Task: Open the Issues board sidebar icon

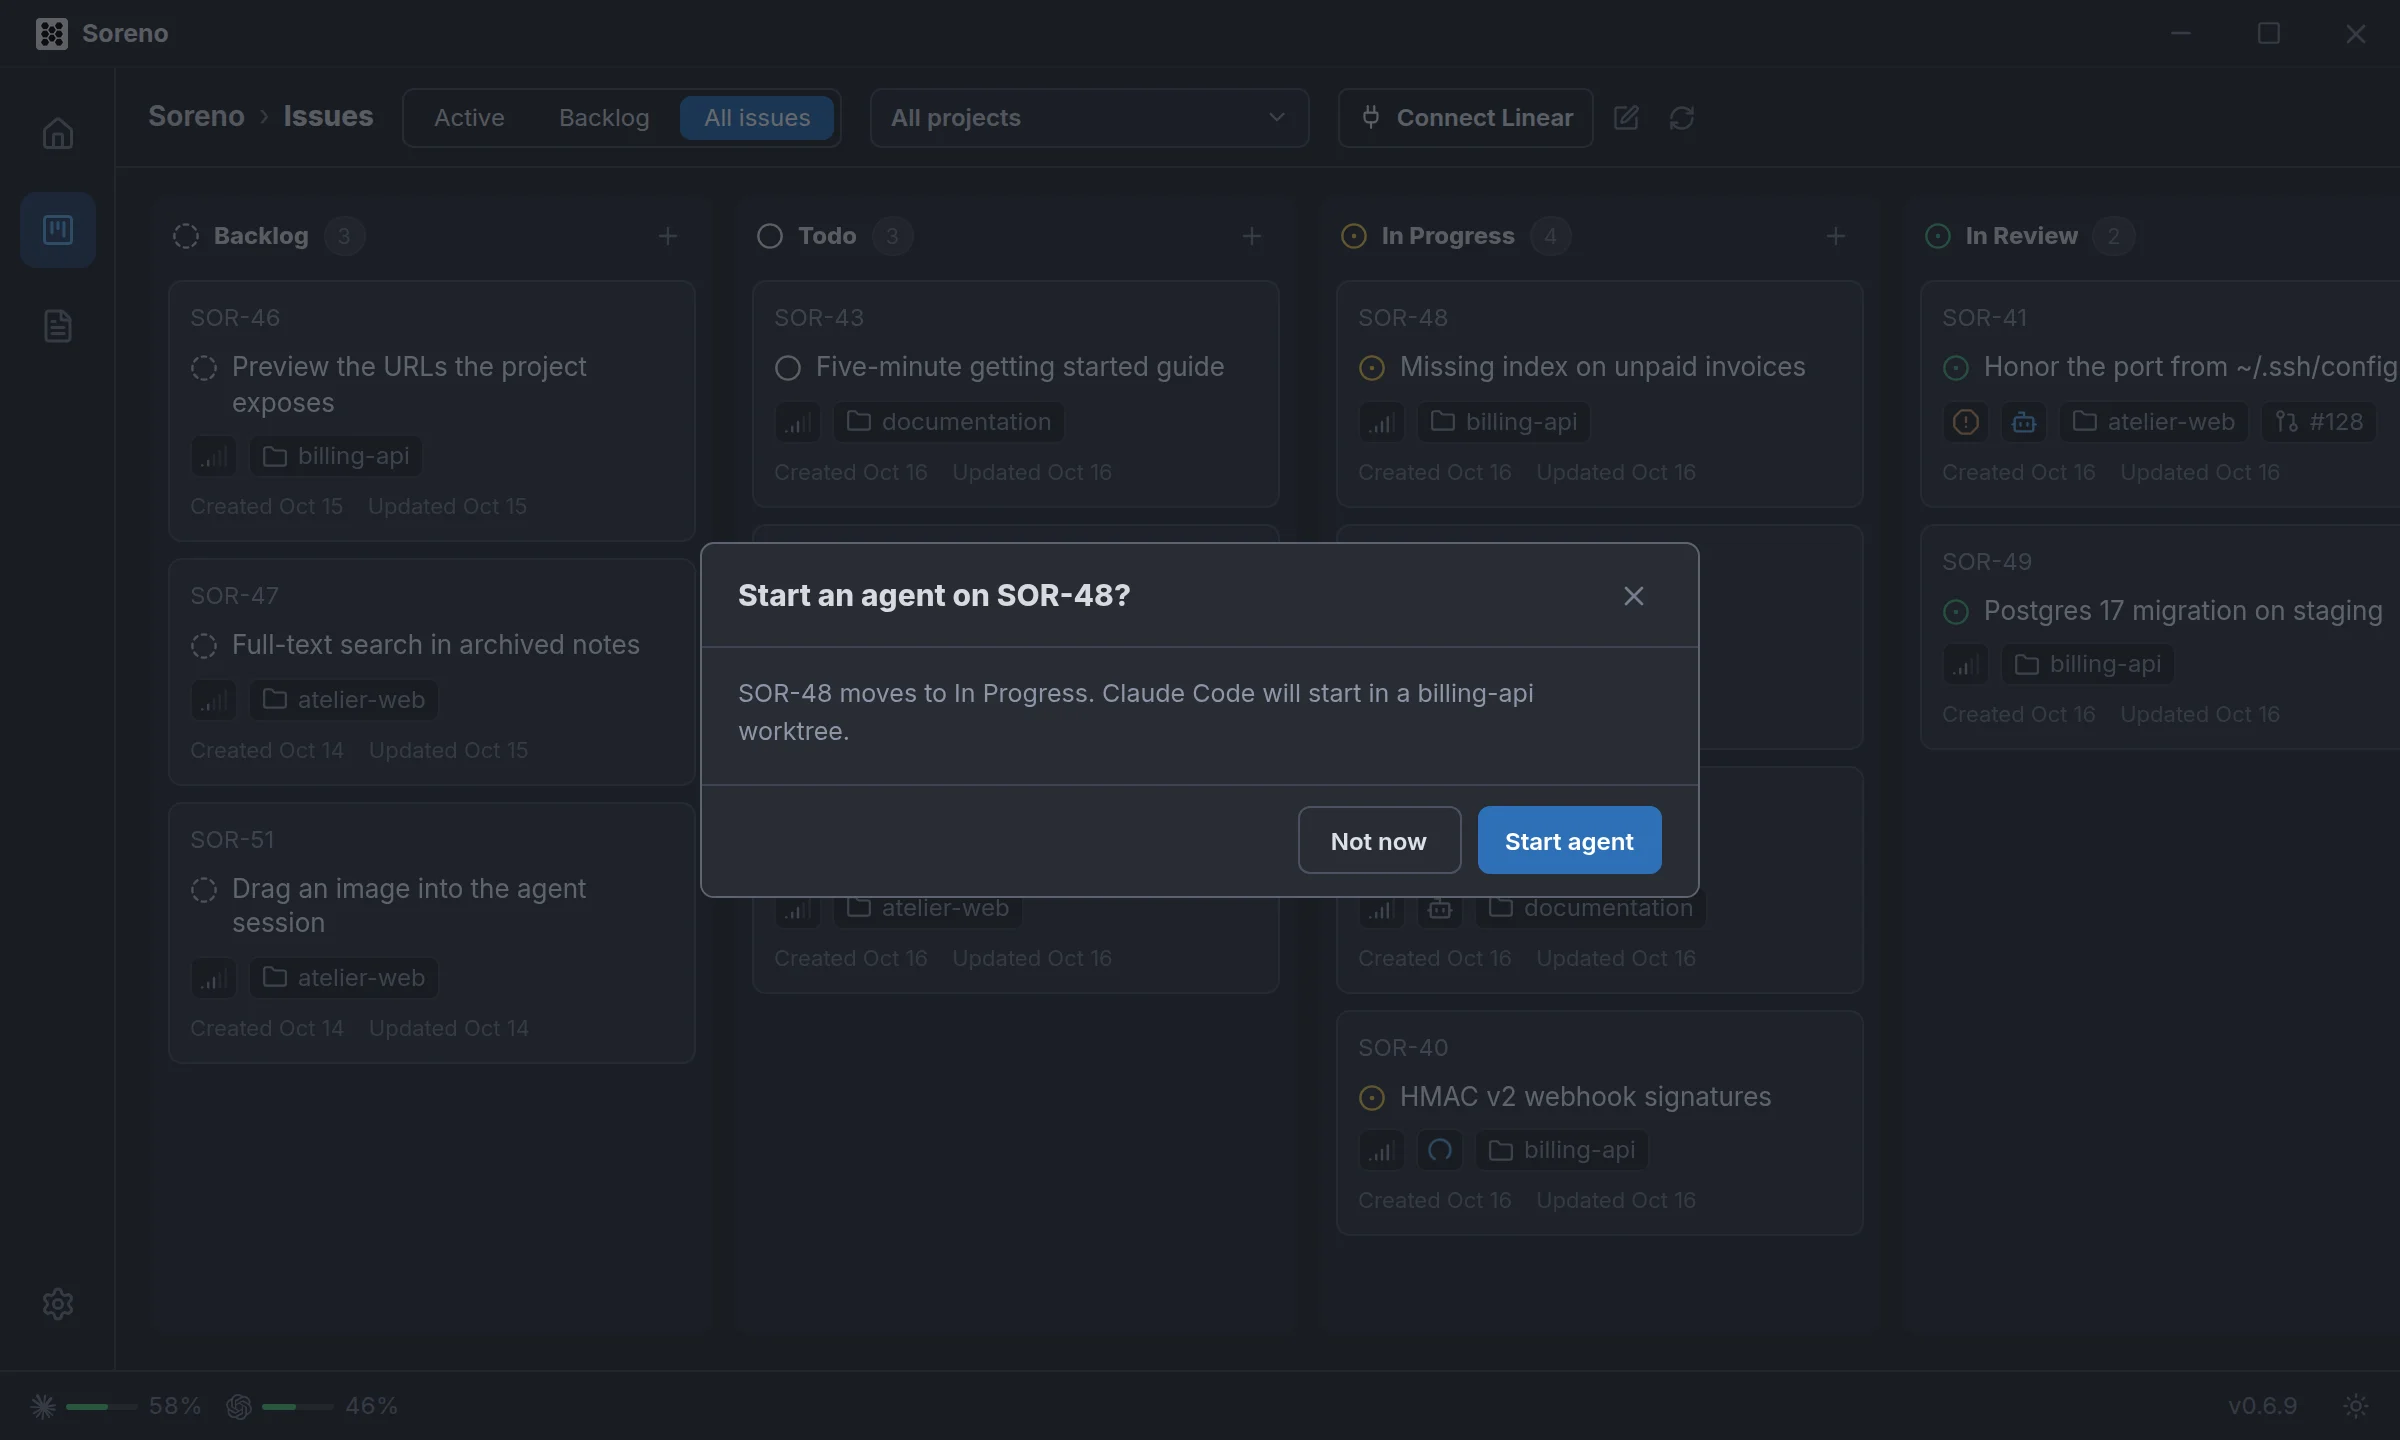Action: point(58,230)
